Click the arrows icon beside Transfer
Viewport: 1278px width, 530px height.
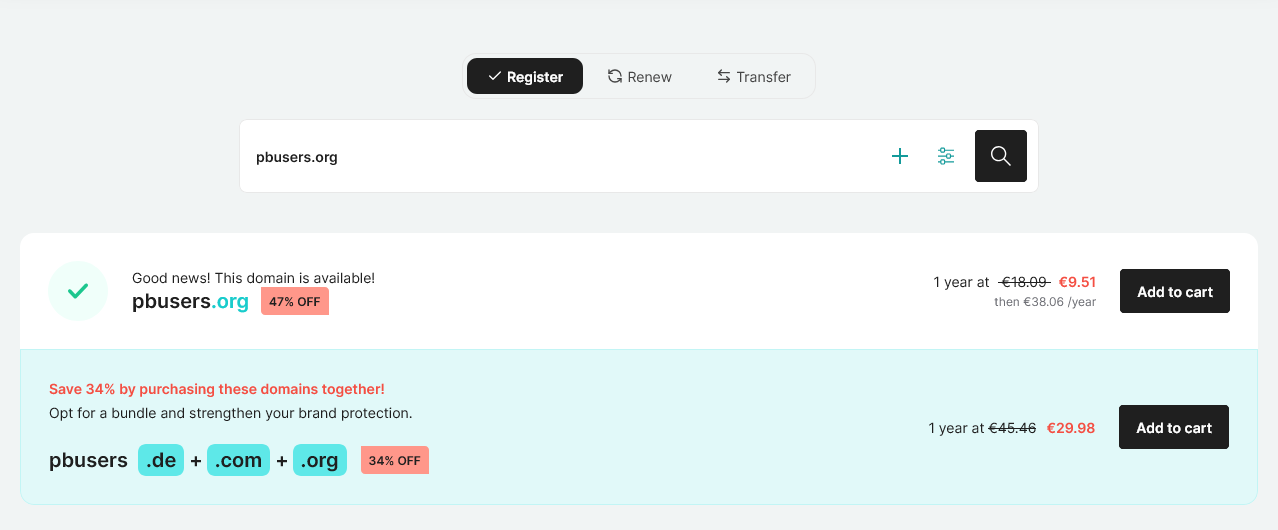724,76
